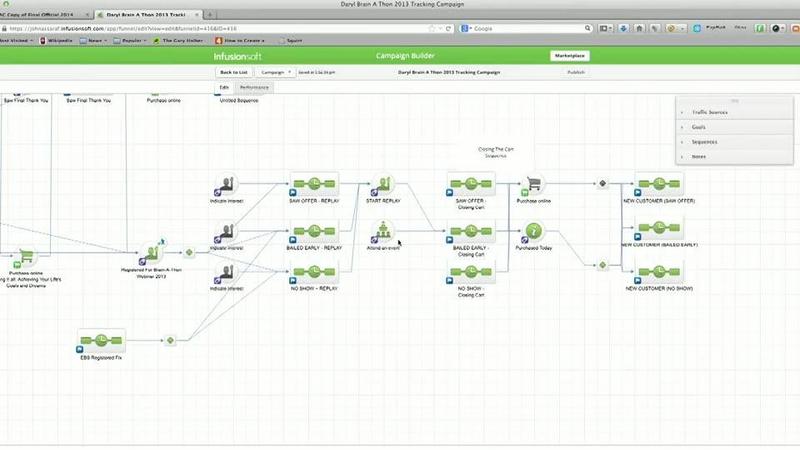
Task: Click the Back to List button
Action: (x=234, y=72)
